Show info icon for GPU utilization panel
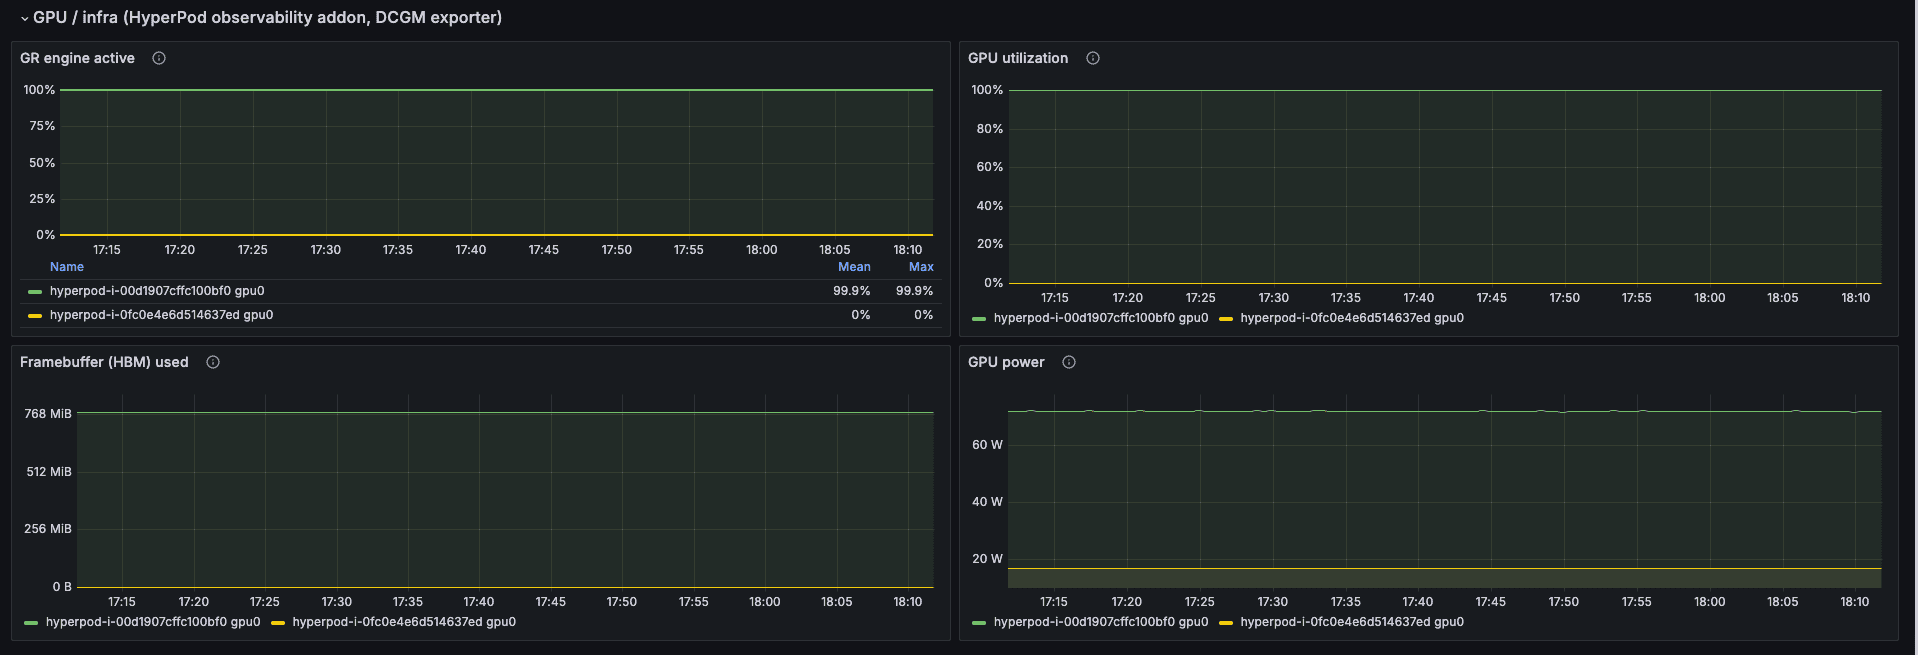This screenshot has width=1918, height=655. pos(1093,58)
